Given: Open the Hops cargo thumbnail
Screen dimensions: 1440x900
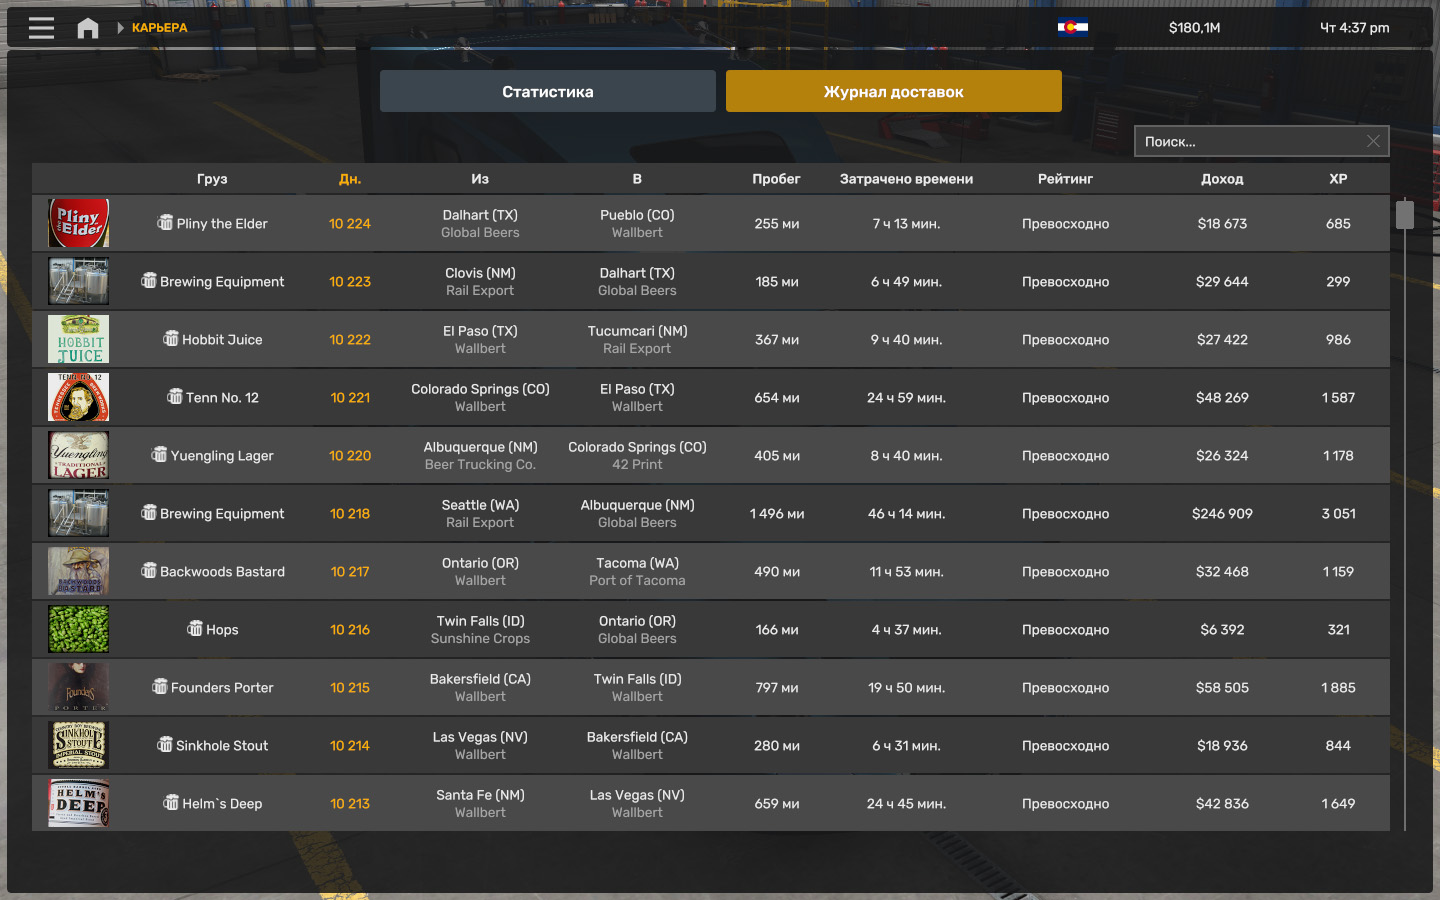Looking at the screenshot, I should click(79, 629).
